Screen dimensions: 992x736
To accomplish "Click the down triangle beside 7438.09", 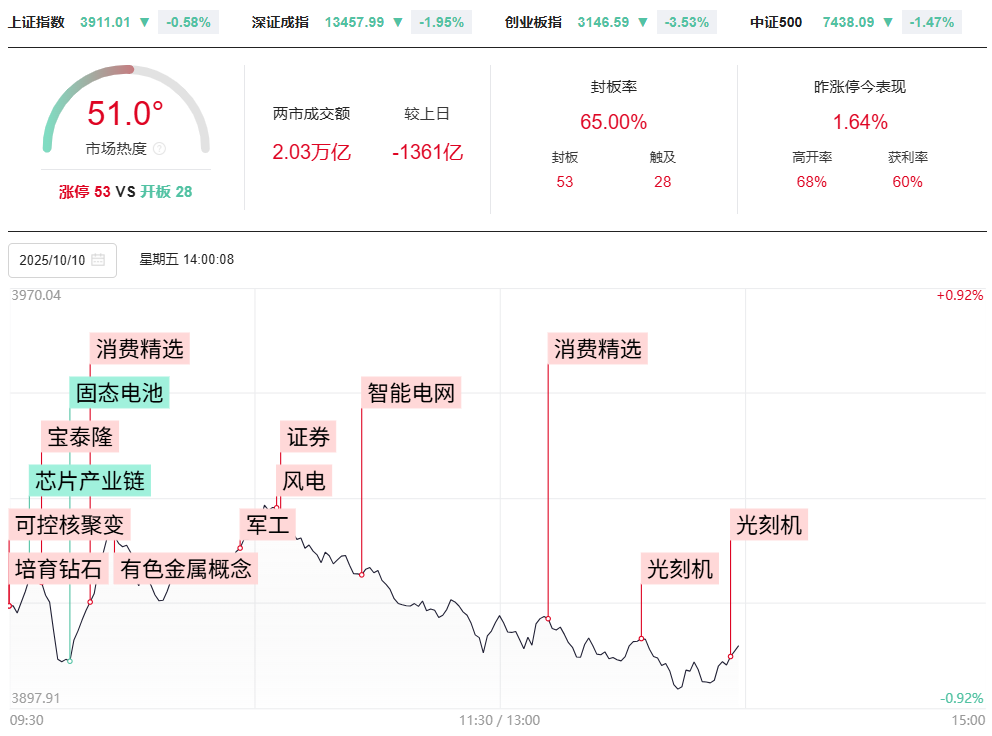I will coord(888,22).
